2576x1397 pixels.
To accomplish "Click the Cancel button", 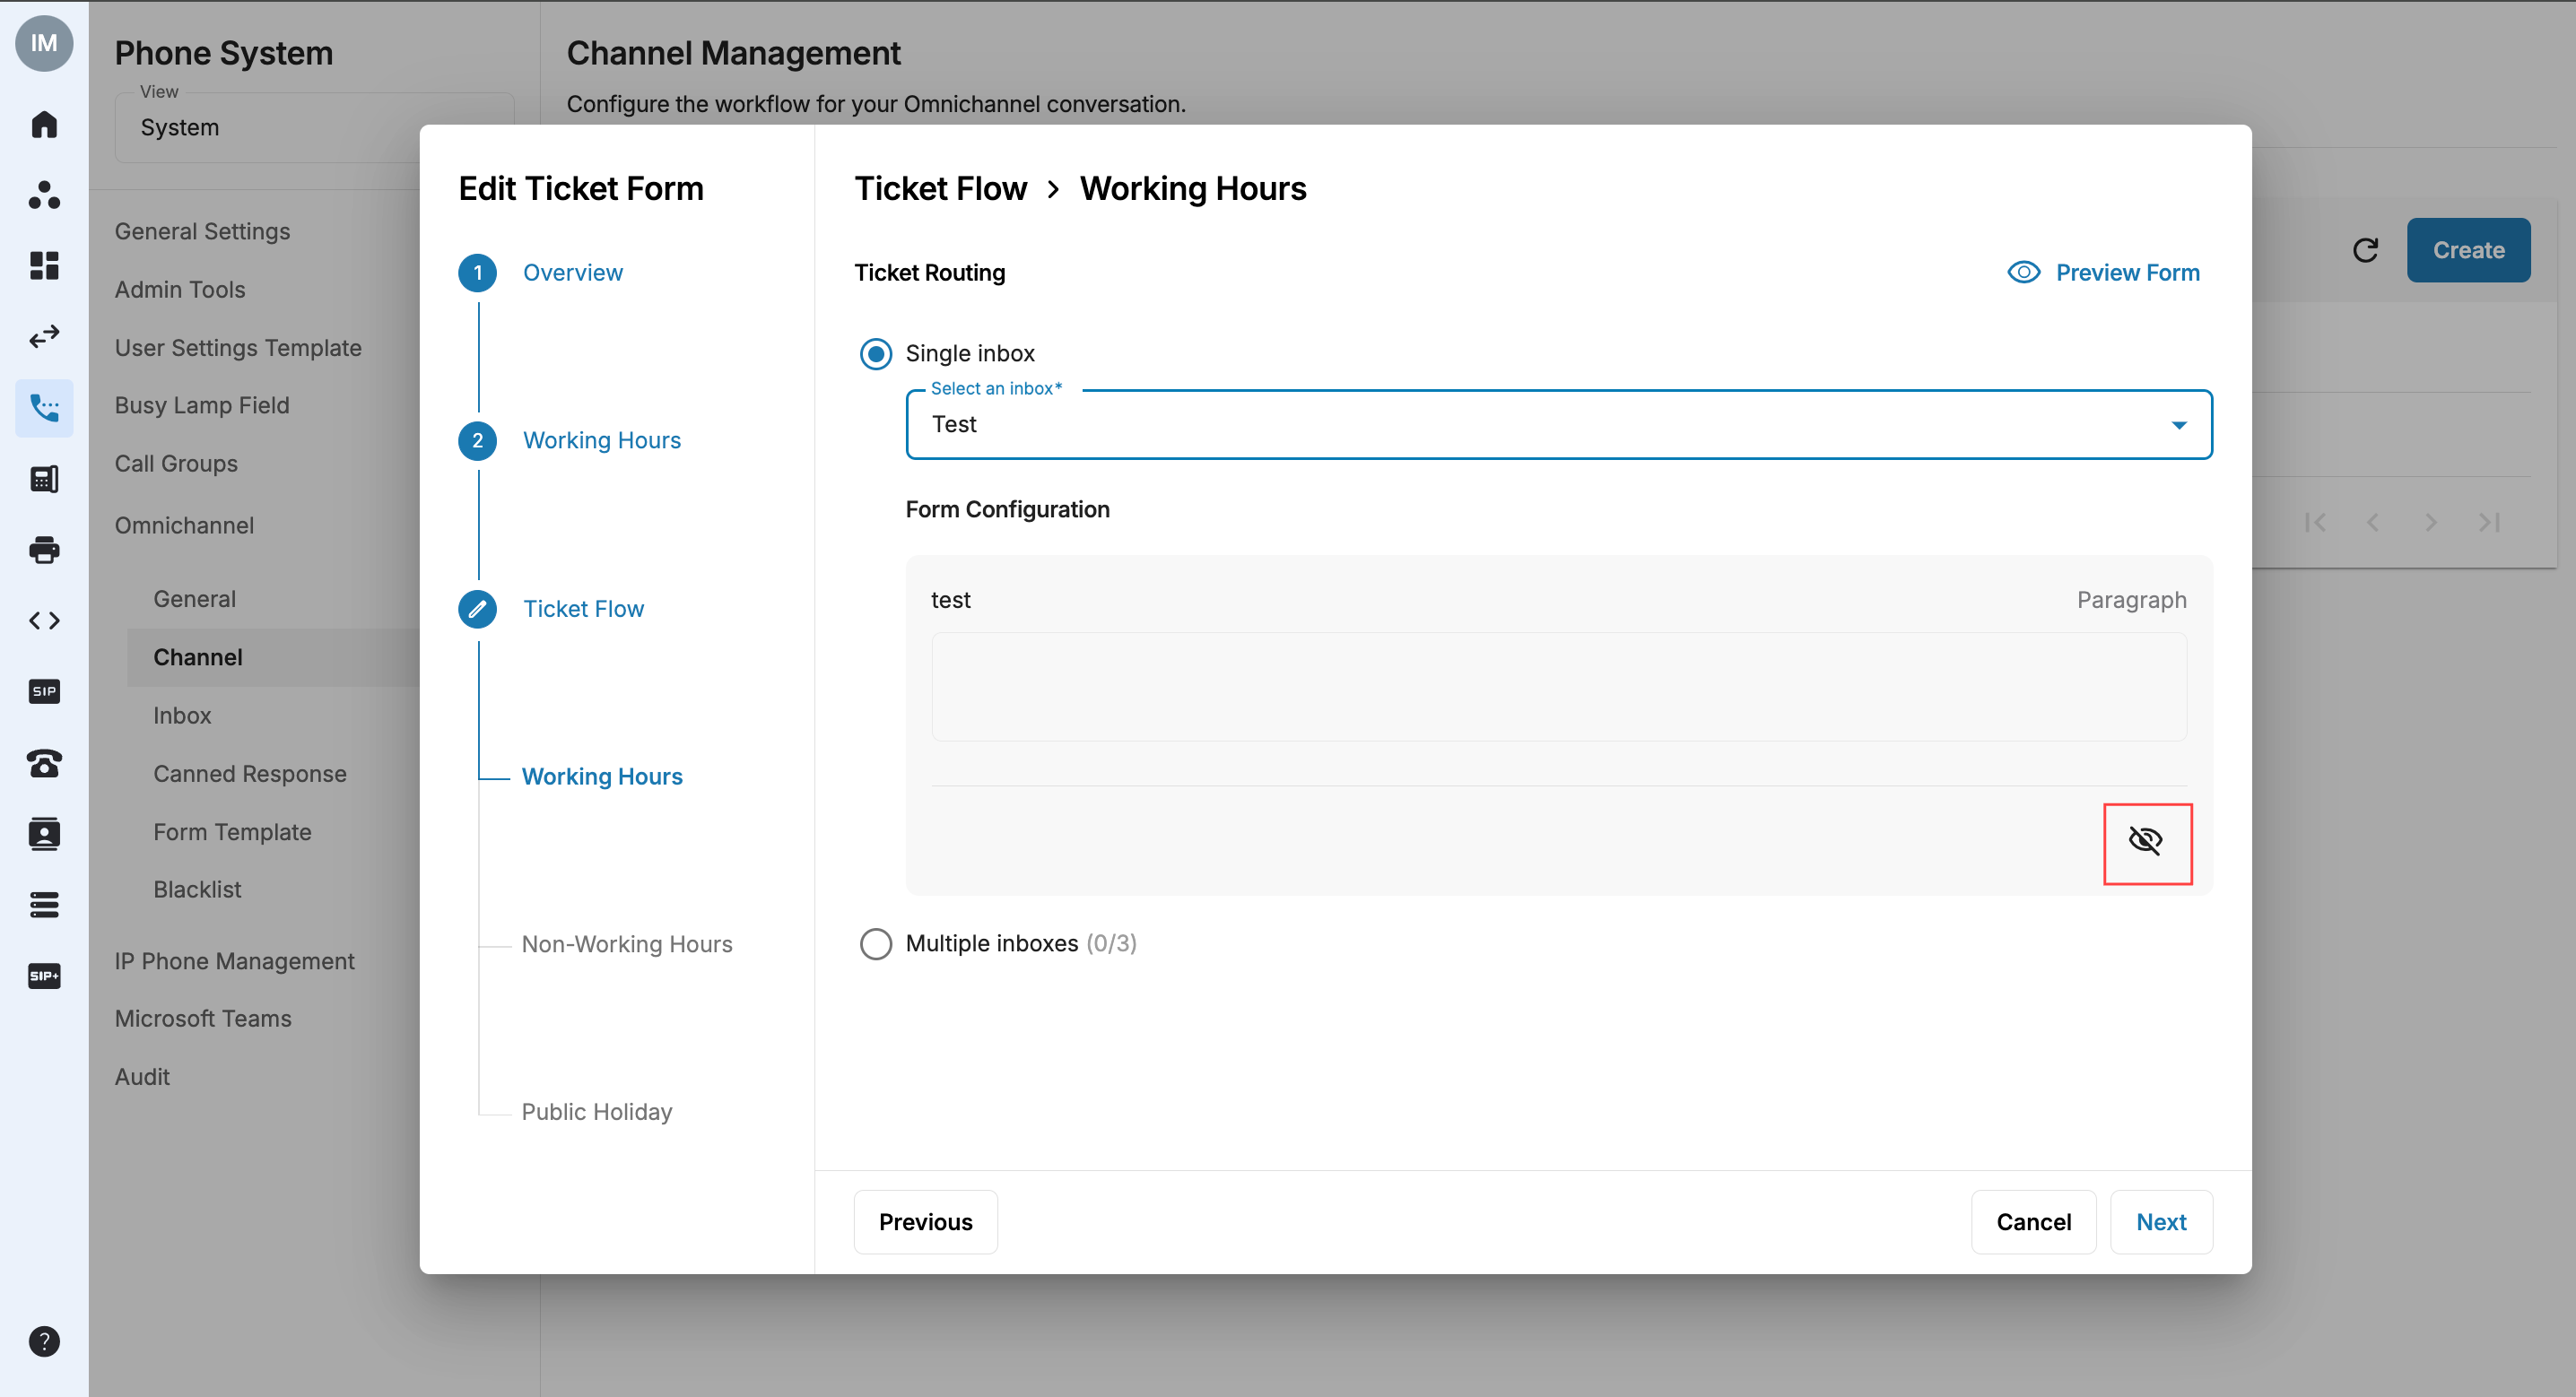I will point(2033,1222).
